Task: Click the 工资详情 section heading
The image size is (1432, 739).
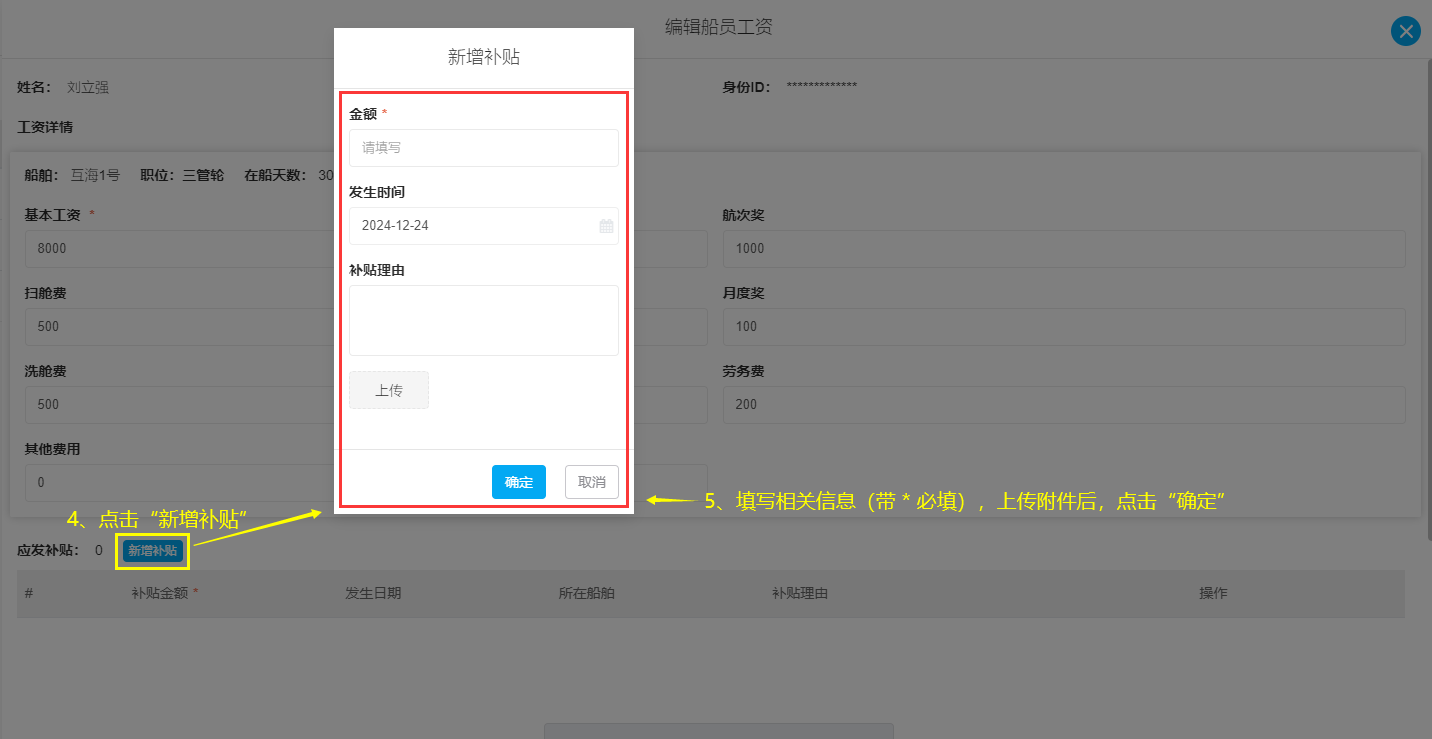Action: click(45, 127)
